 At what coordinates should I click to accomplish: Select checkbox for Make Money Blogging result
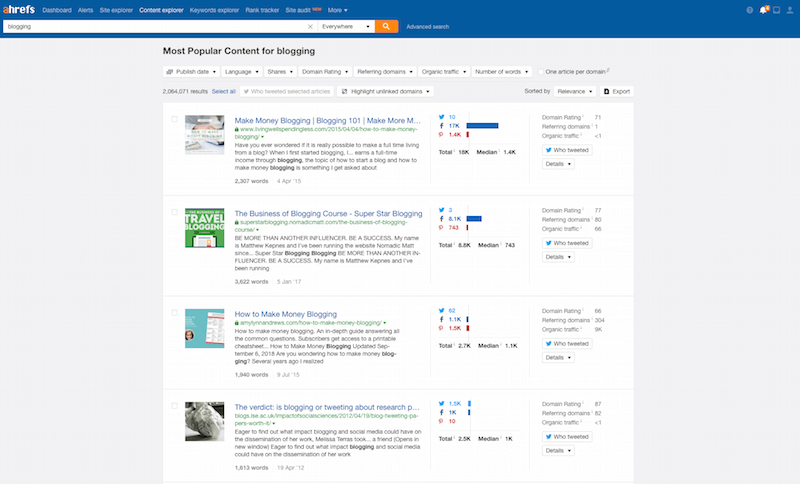(x=174, y=119)
